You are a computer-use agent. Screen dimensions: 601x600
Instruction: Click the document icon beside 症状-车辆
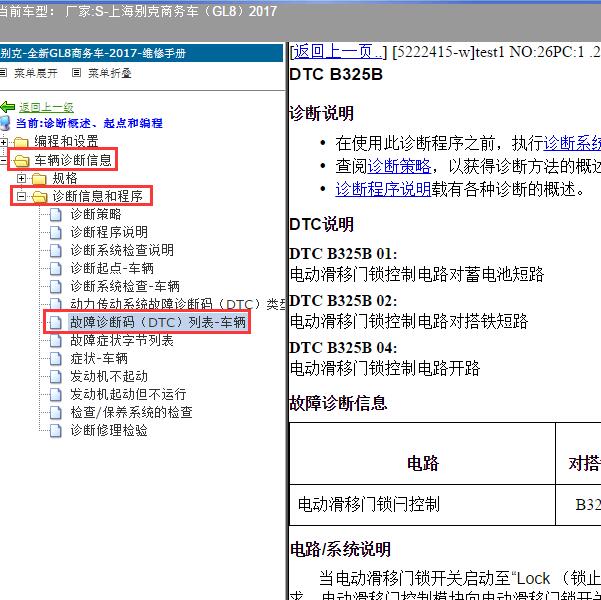pyautogui.click(x=56, y=359)
